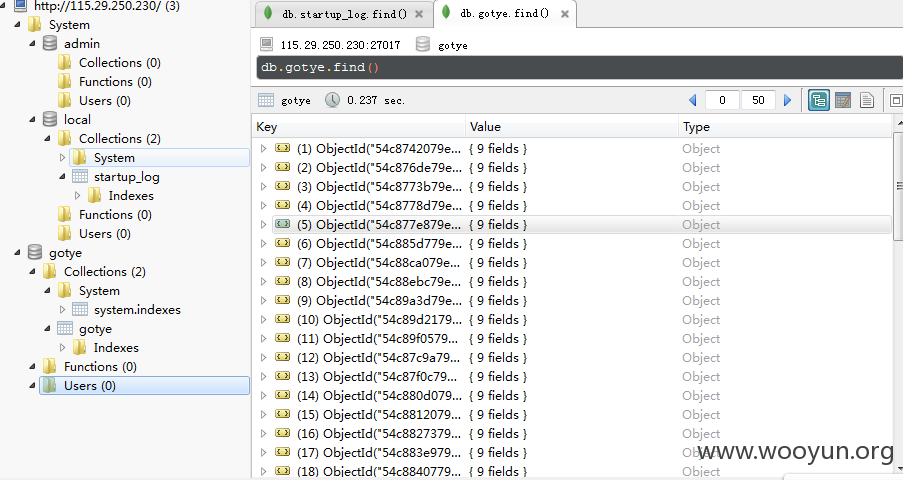This screenshot has width=903, height=480.
Task: Close the db.startup_log.find() tab
Action: (419, 14)
